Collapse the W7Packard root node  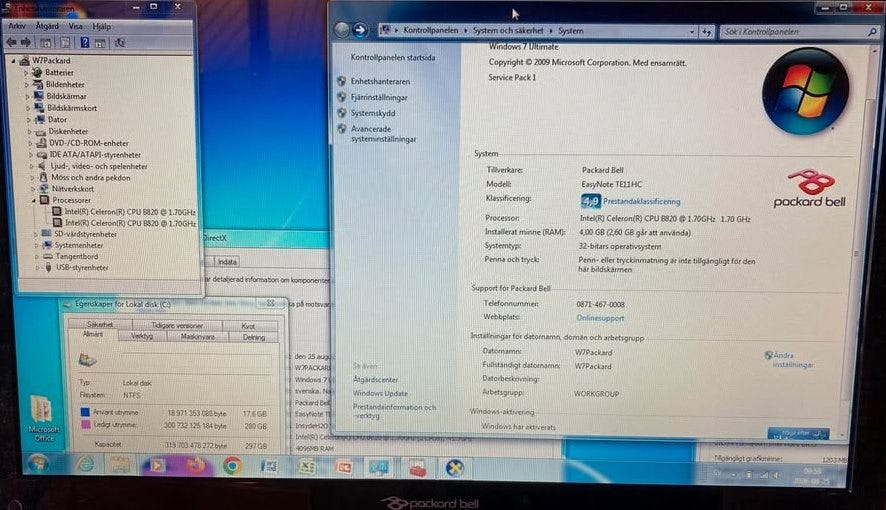coord(14,60)
